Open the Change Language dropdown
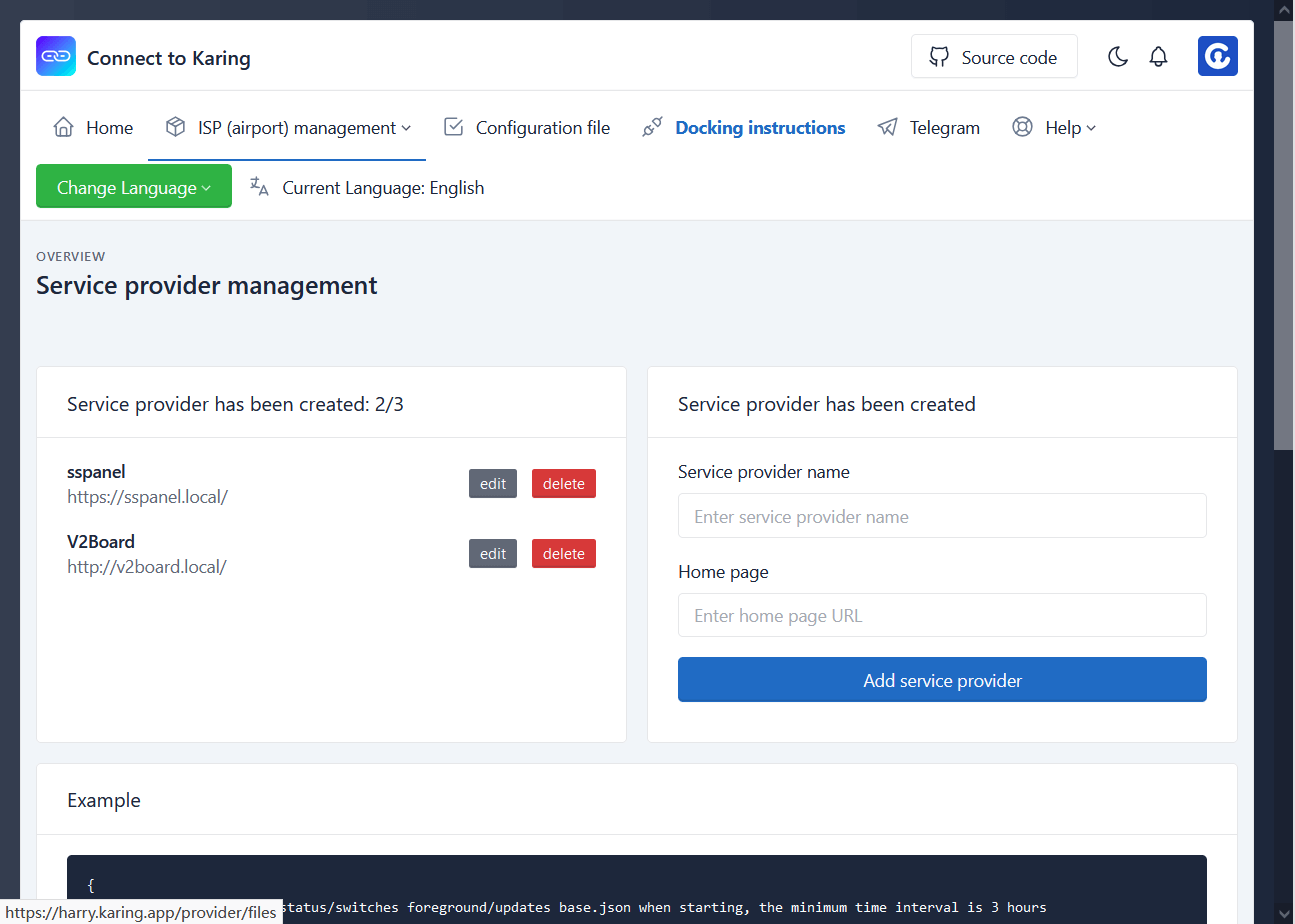This screenshot has height=924, width=1295. 134,188
